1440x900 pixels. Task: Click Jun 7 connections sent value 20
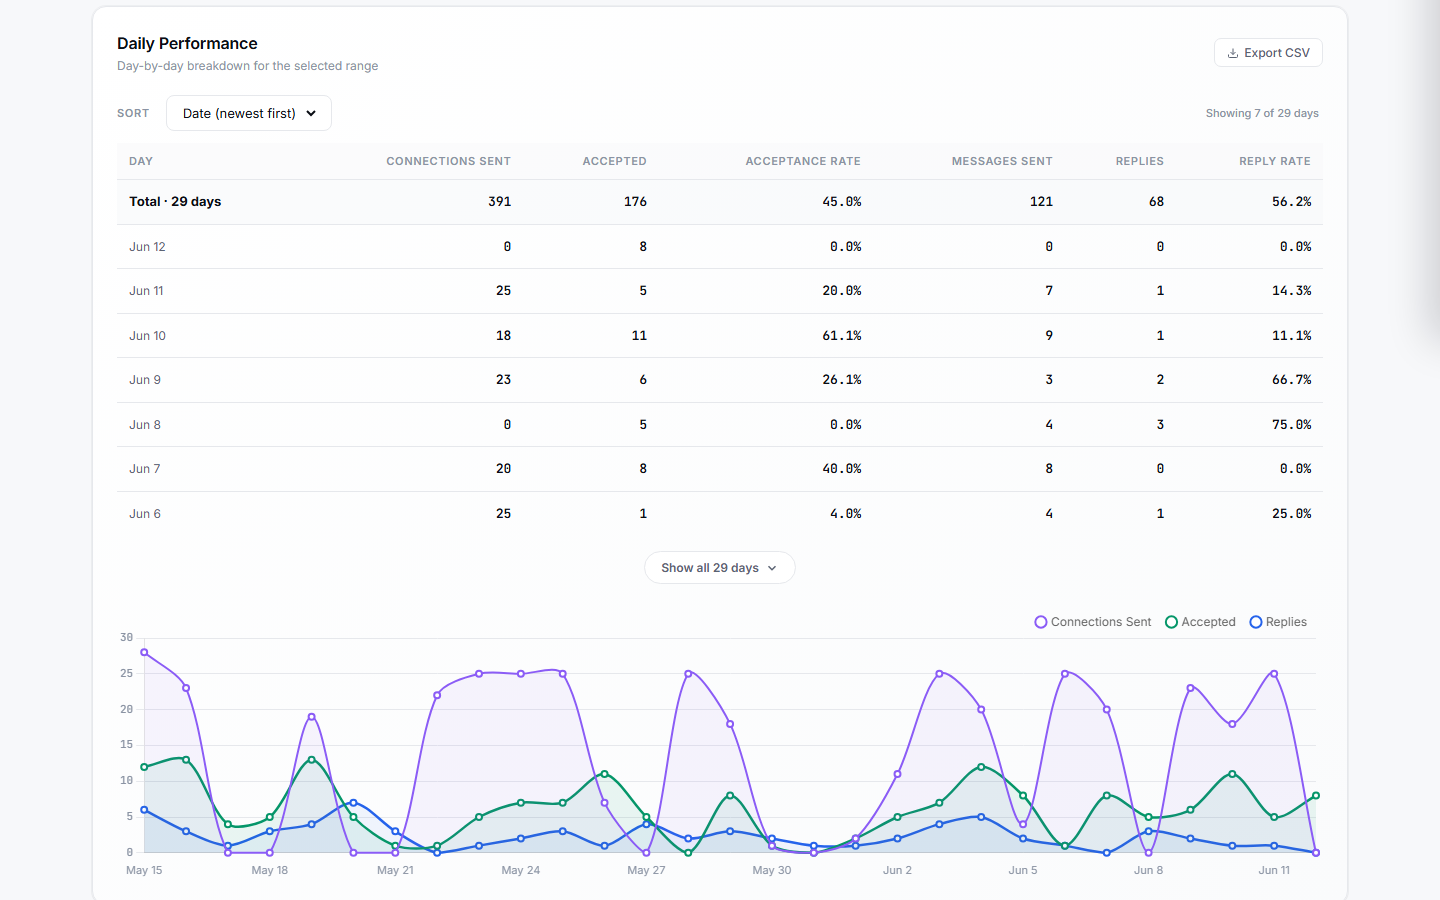tap(504, 469)
